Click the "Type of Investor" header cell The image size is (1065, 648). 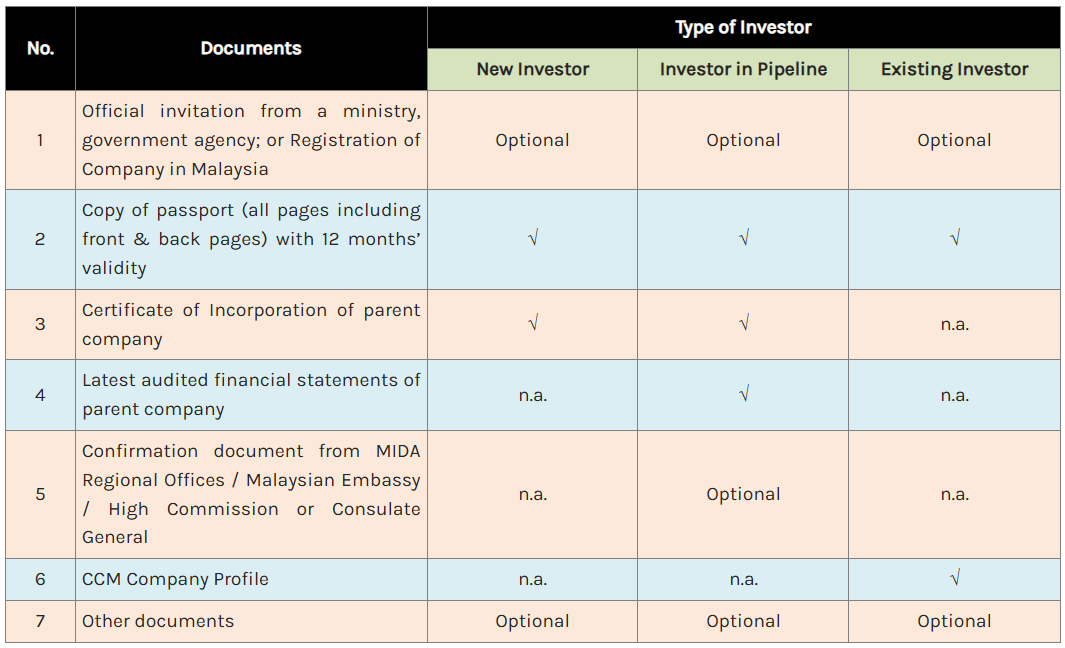click(743, 28)
